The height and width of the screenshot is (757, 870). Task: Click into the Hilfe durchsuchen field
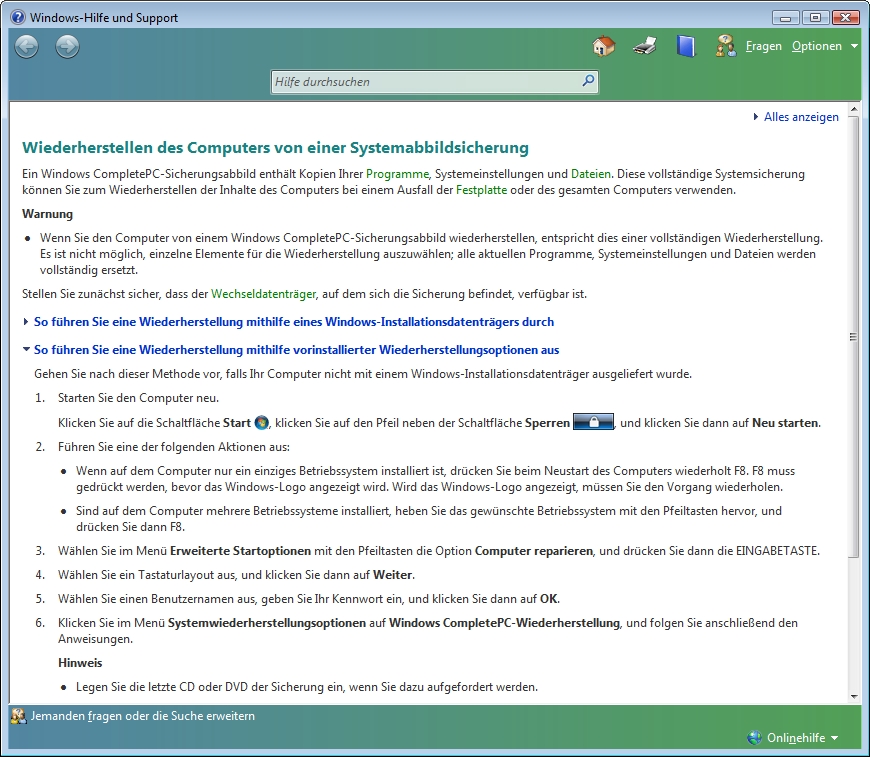(x=425, y=81)
